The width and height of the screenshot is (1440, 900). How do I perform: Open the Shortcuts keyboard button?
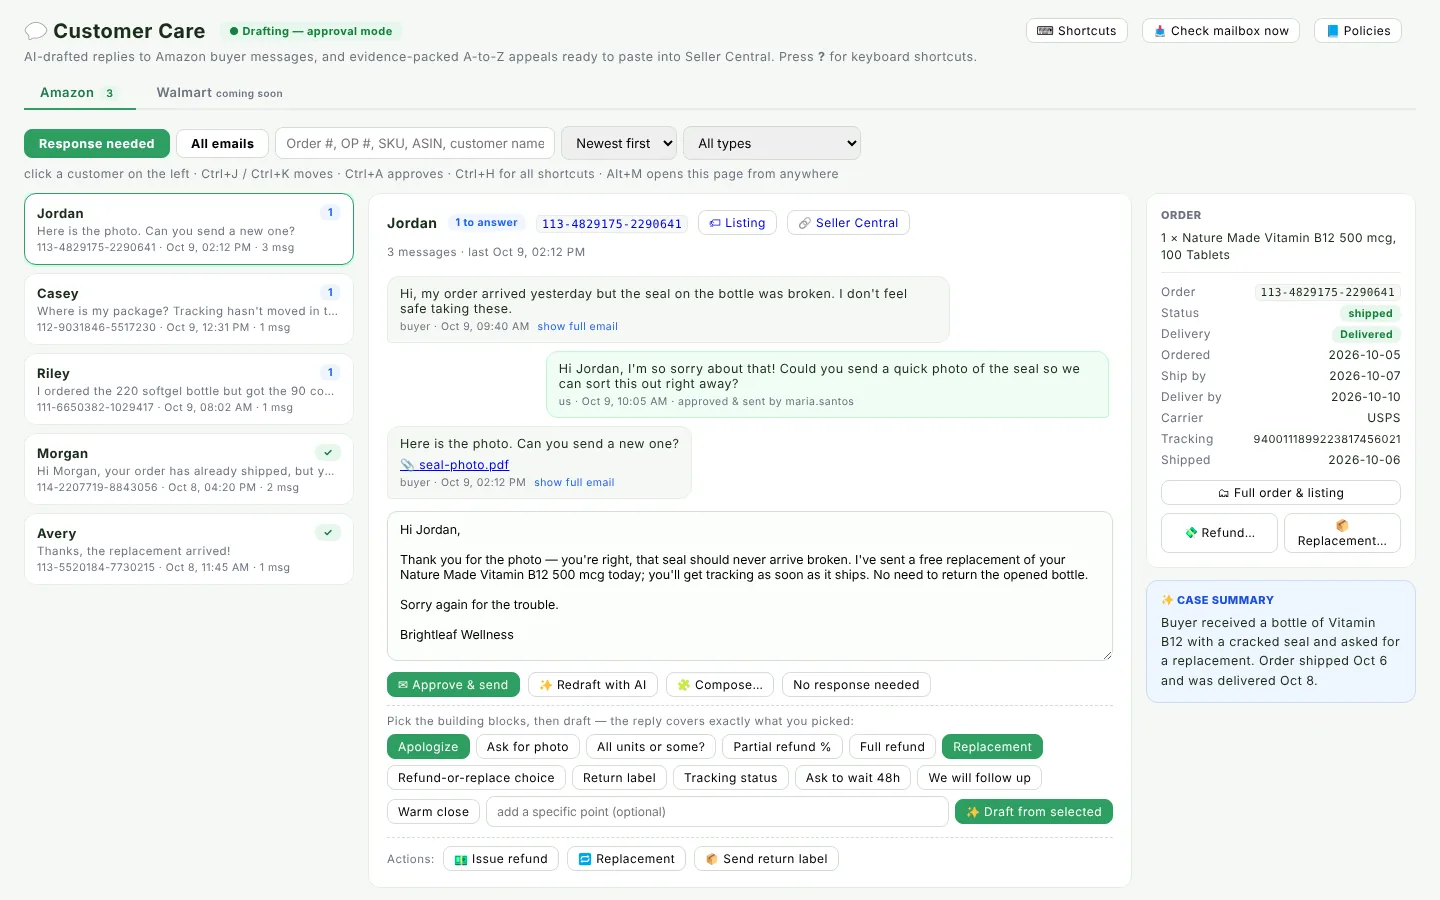1077,31
